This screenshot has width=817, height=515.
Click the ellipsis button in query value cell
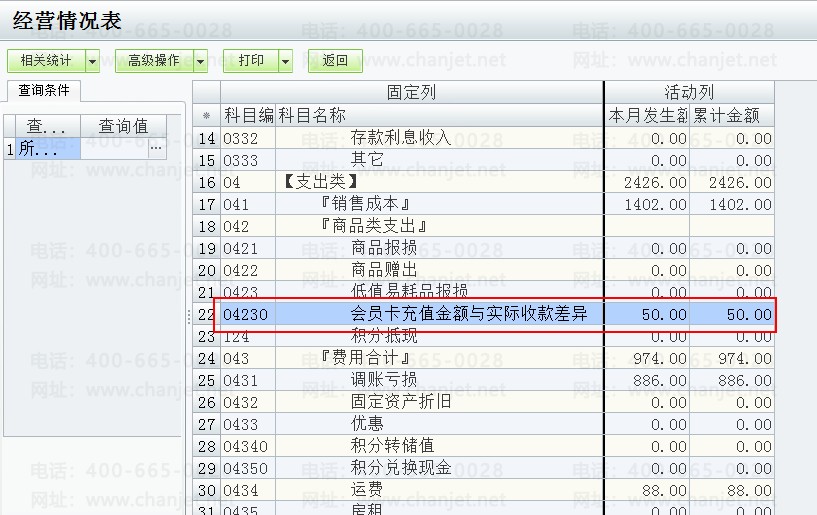tap(156, 149)
